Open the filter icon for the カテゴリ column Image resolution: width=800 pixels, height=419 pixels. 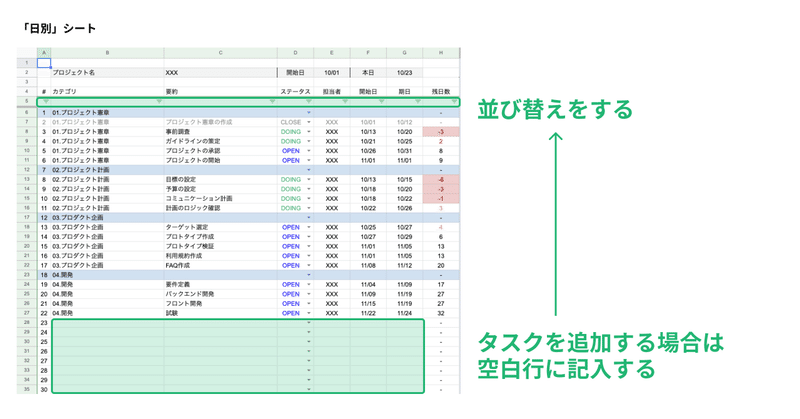pyautogui.click(x=159, y=102)
